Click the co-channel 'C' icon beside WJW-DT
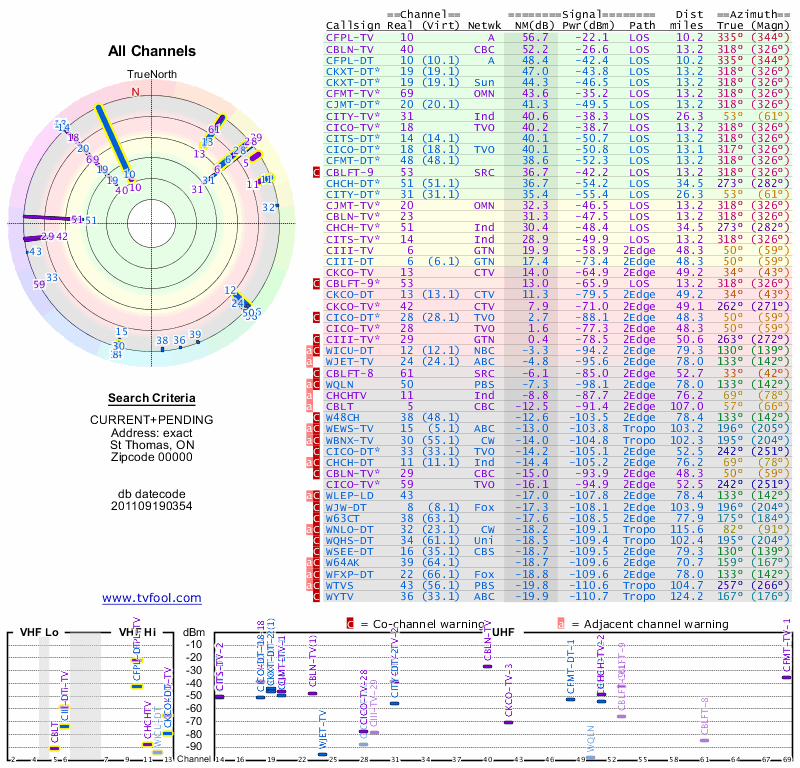 click(316, 507)
